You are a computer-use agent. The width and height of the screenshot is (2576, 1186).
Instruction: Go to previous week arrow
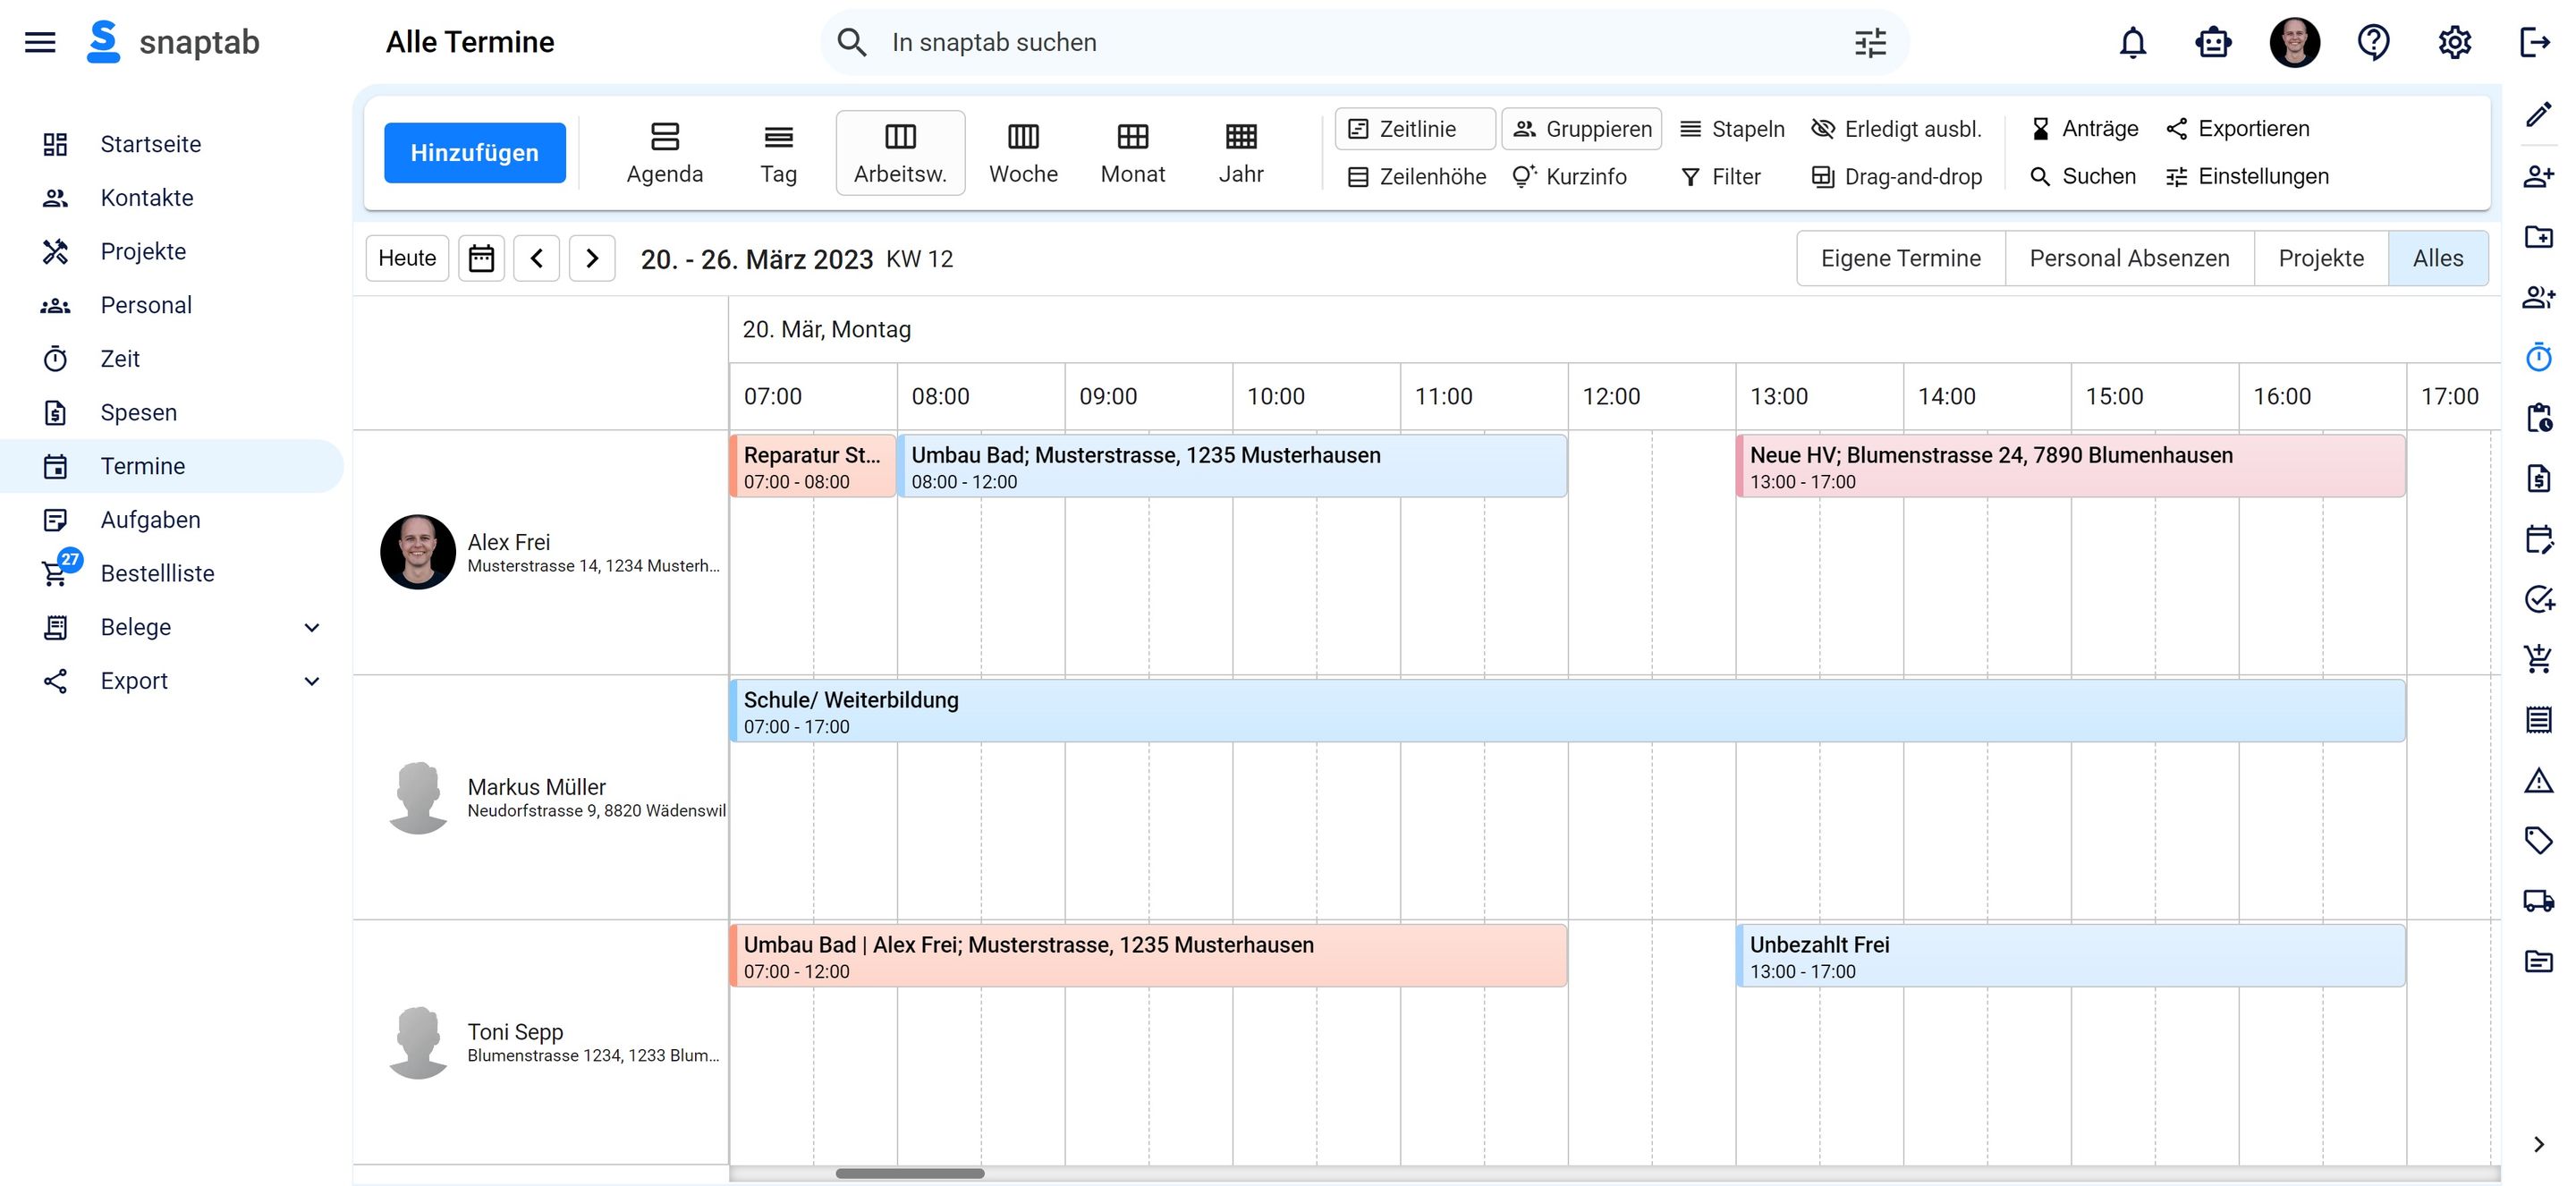(536, 258)
